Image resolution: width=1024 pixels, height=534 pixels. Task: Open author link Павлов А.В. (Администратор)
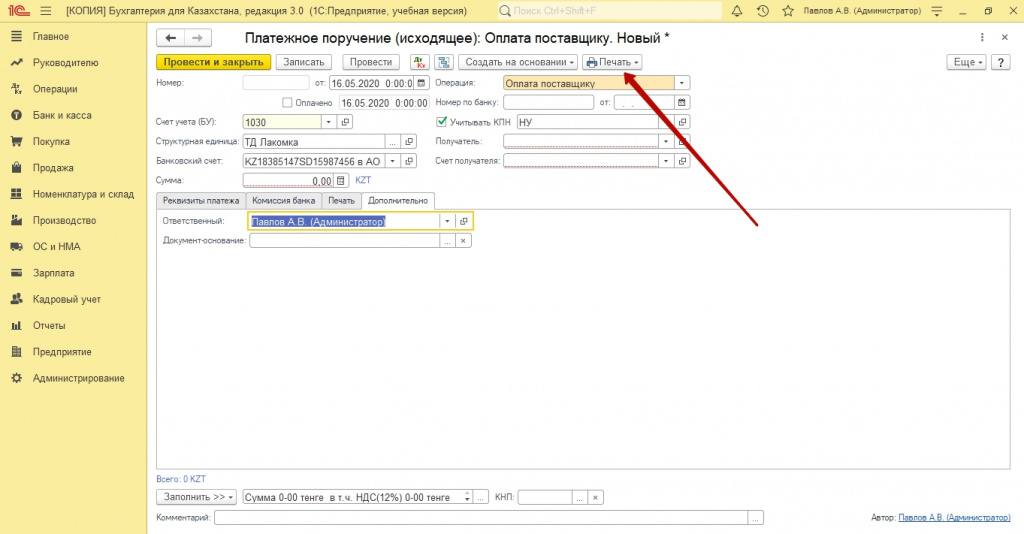tap(954, 517)
